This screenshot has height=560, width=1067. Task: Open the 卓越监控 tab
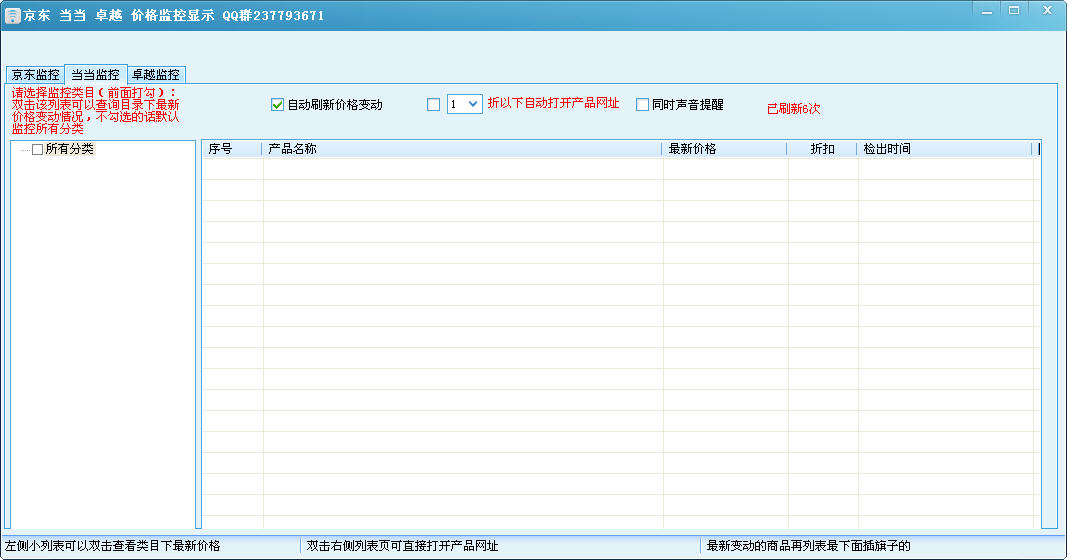[156, 75]
